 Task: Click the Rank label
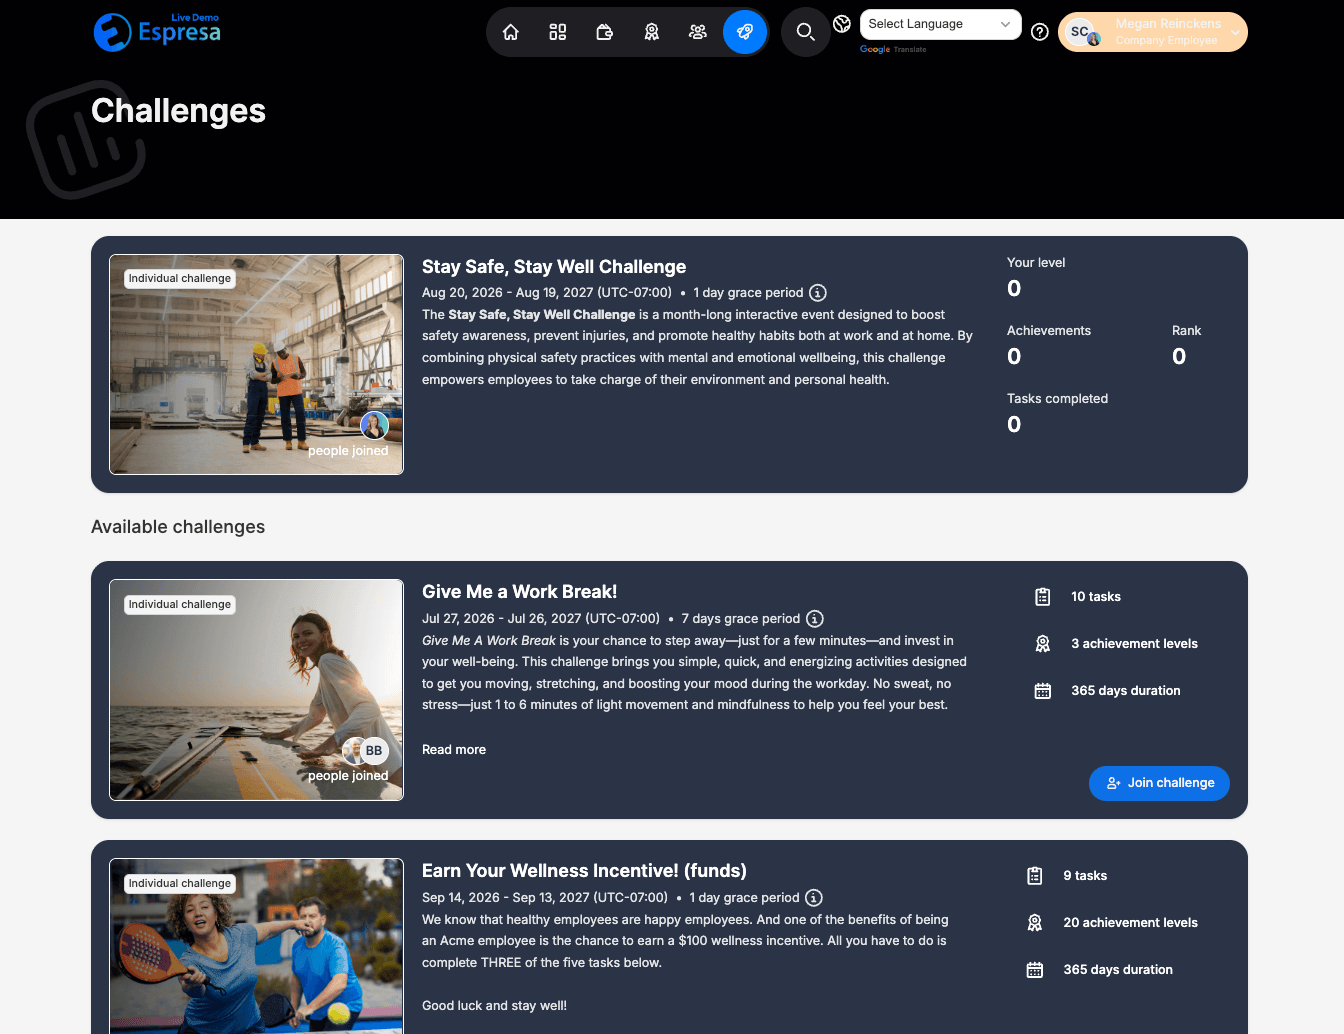(1187, 331)
